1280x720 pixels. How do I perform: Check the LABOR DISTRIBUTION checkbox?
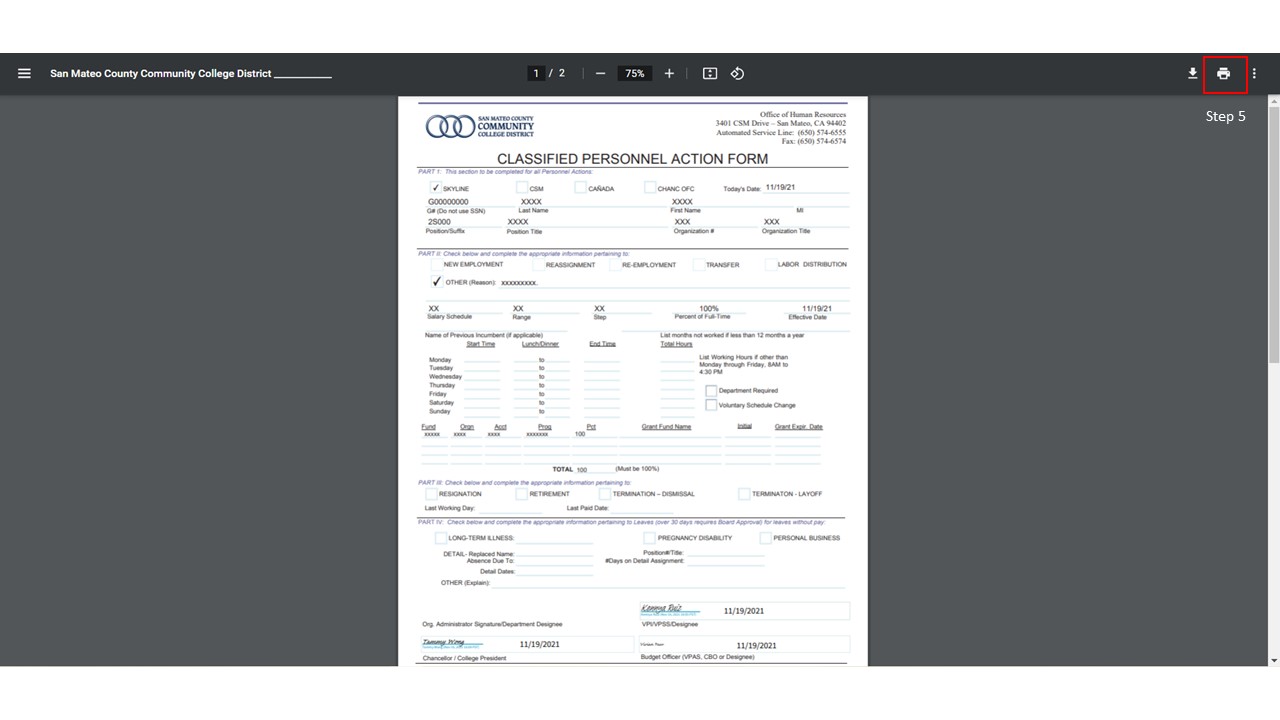click(770, 265)
